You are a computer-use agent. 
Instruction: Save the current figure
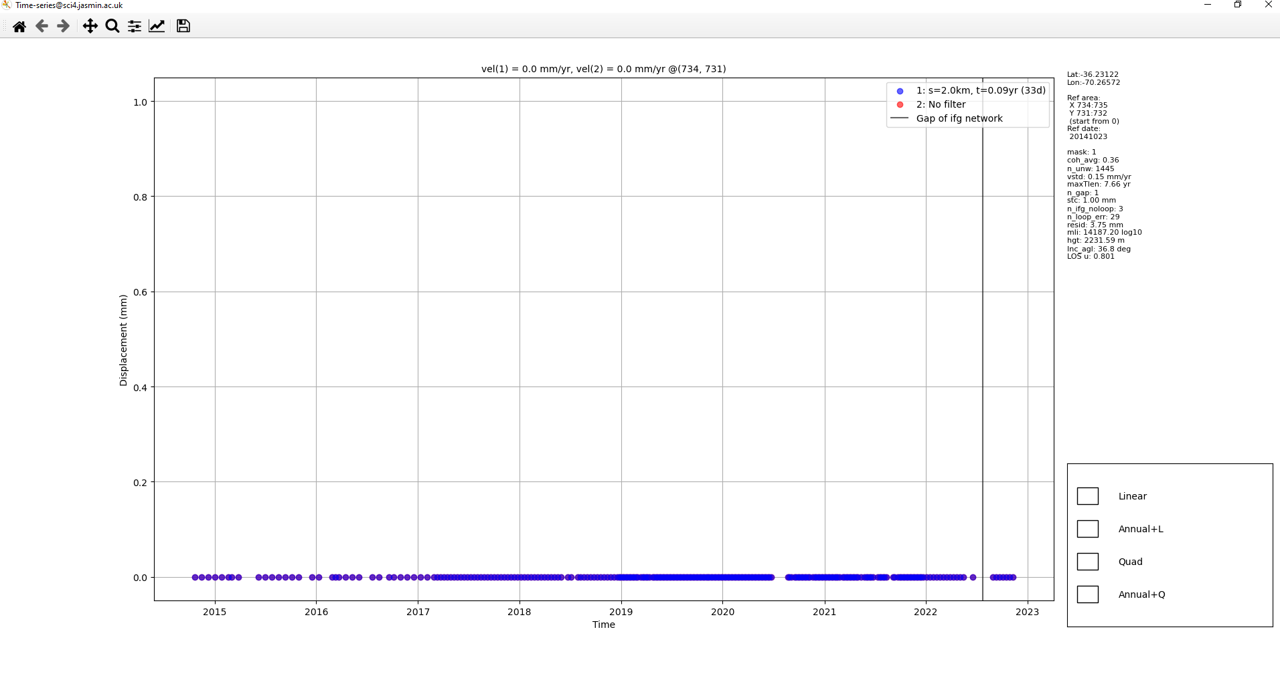[x=183, y=27]
